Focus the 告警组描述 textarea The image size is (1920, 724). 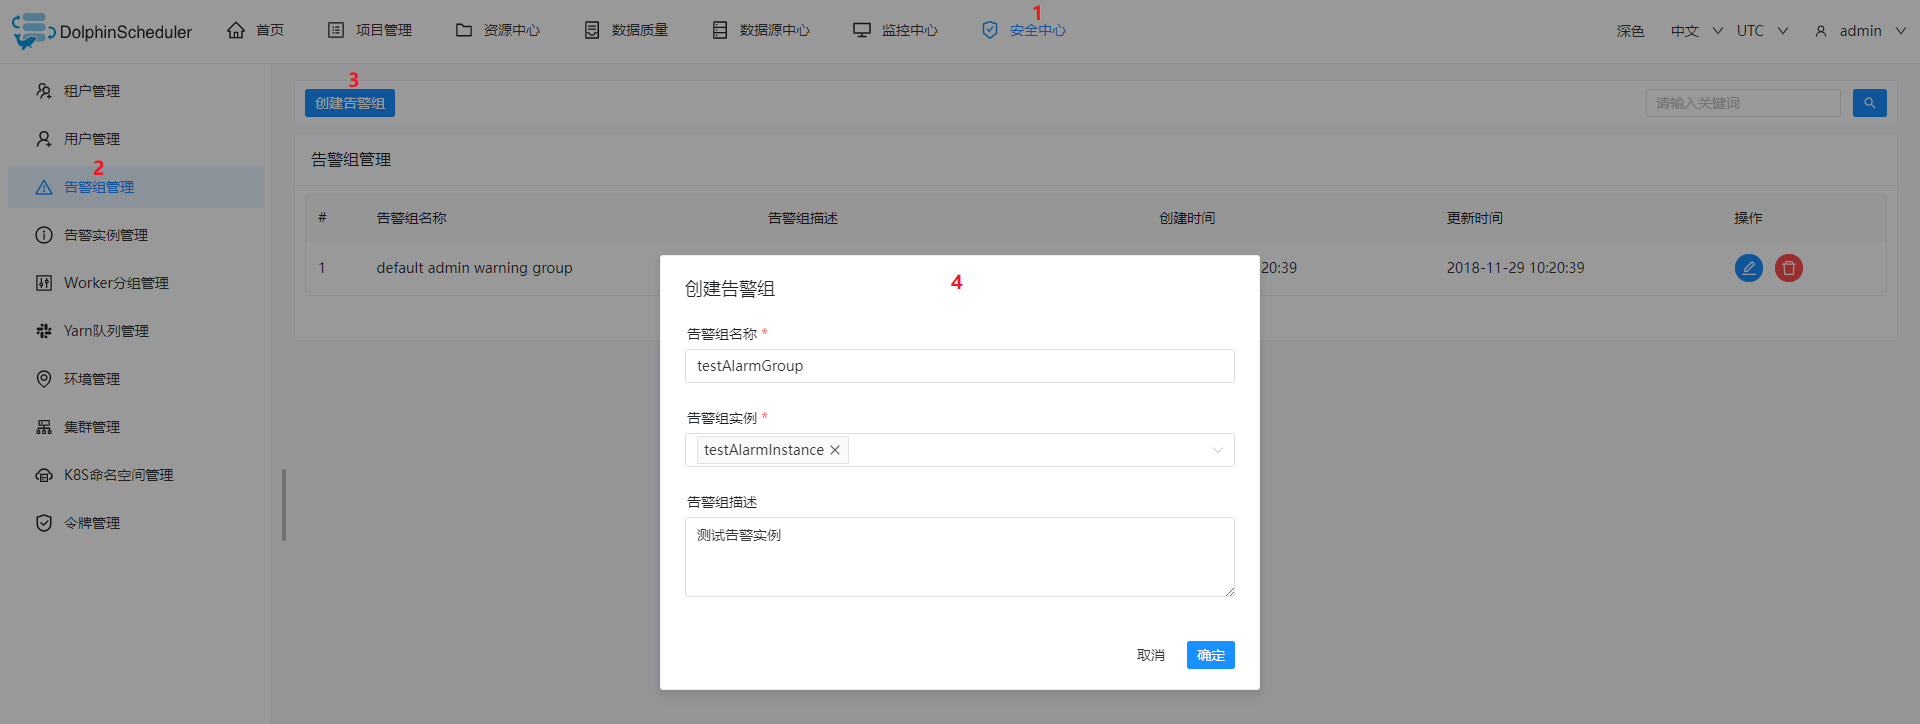tap(960, 557)
